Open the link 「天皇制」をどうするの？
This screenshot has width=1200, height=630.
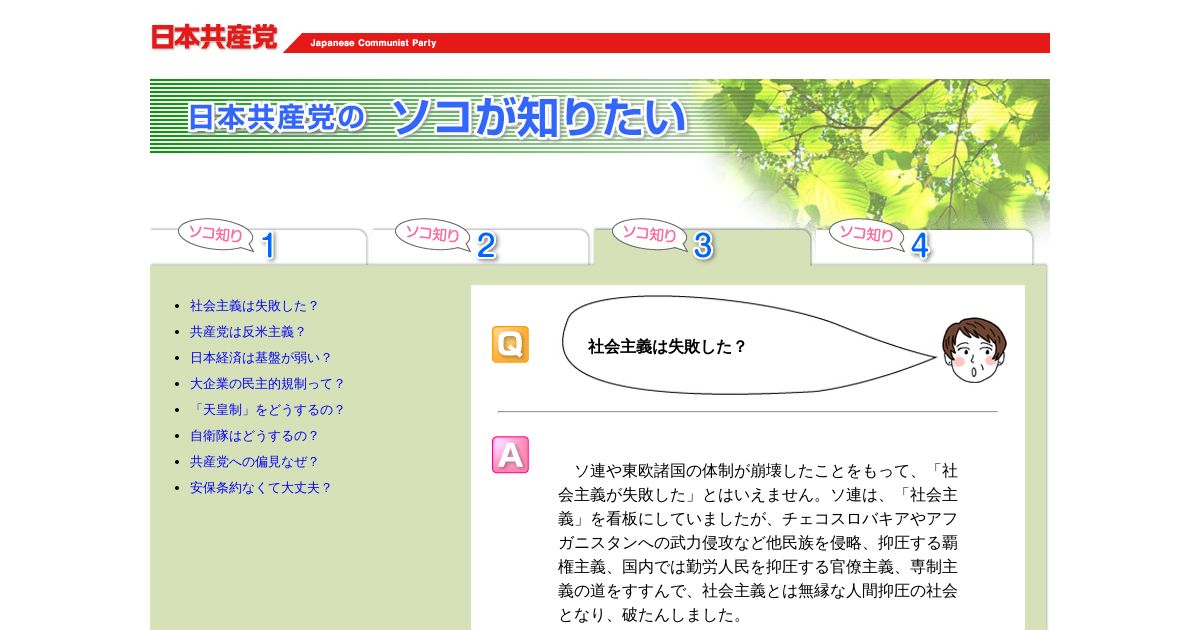tap(267, 410)
